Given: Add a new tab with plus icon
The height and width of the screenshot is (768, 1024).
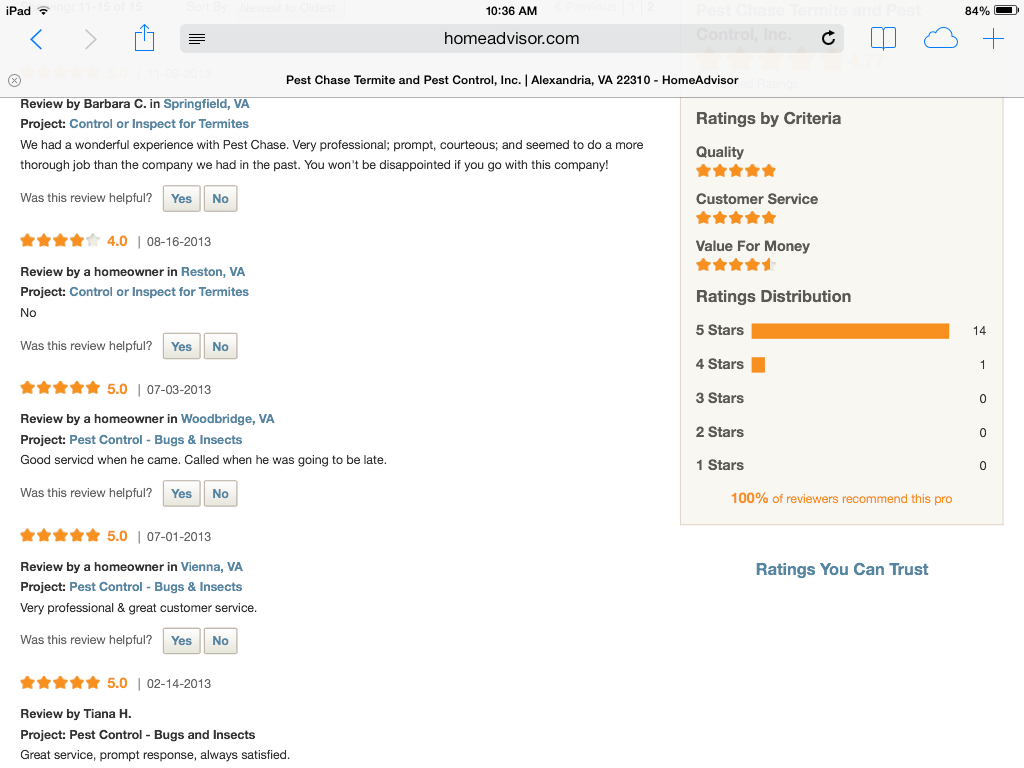Looking at the screenshot, I should coord(993,39).
